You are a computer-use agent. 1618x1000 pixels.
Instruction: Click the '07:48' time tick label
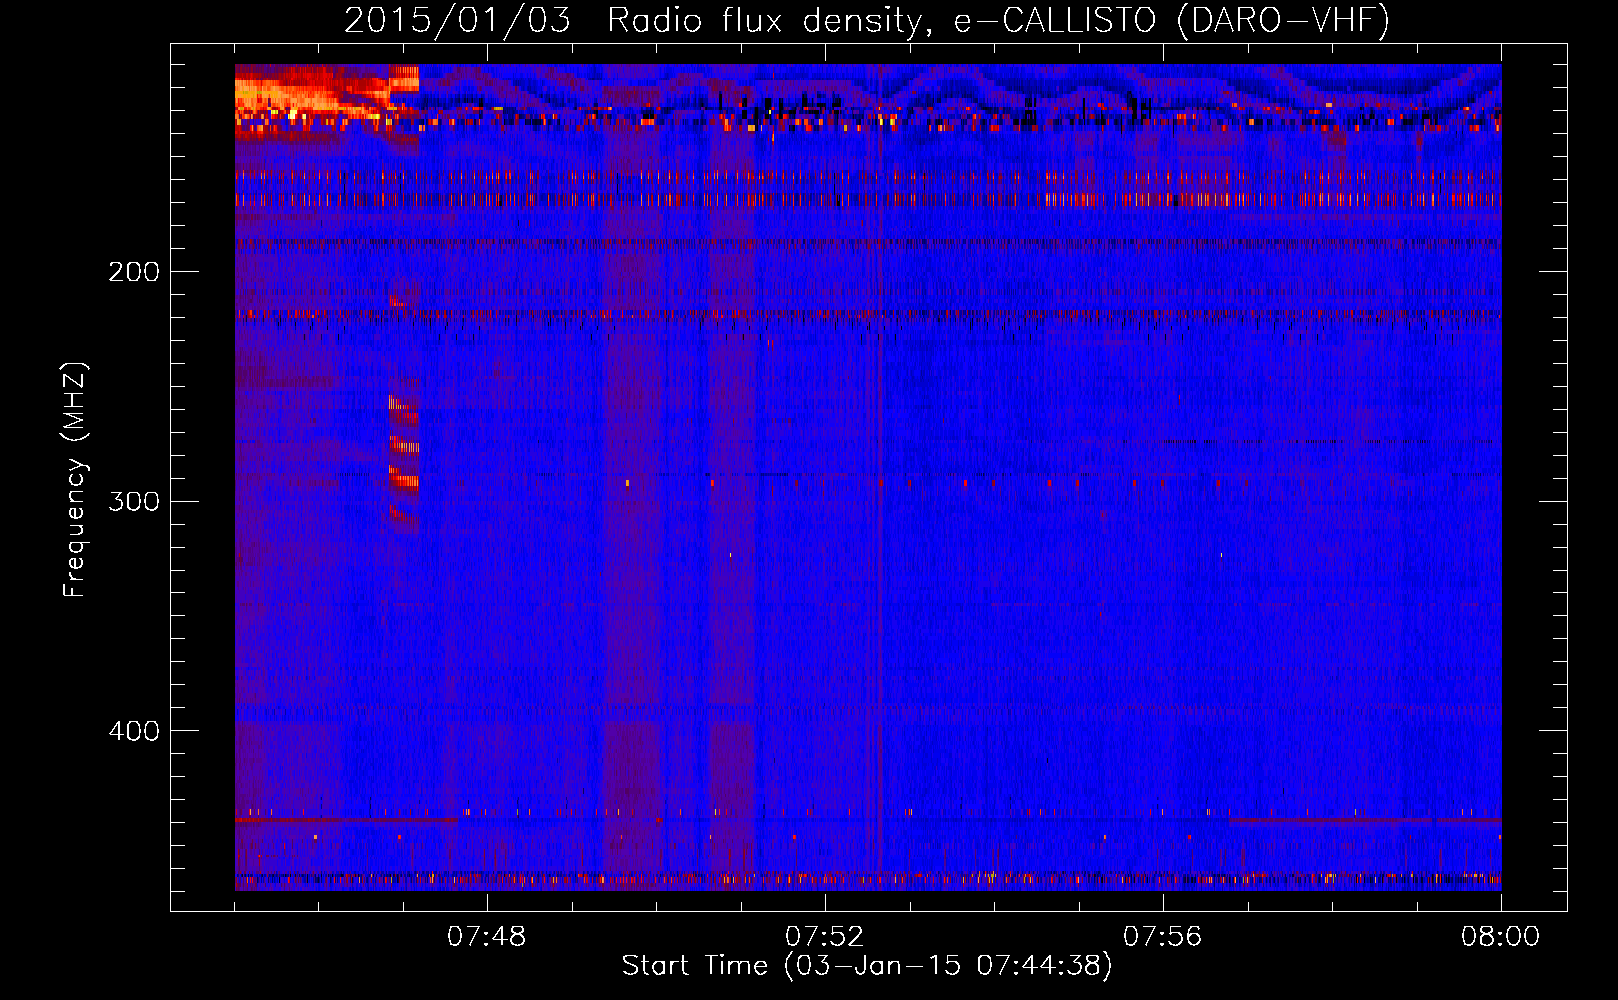487,937
